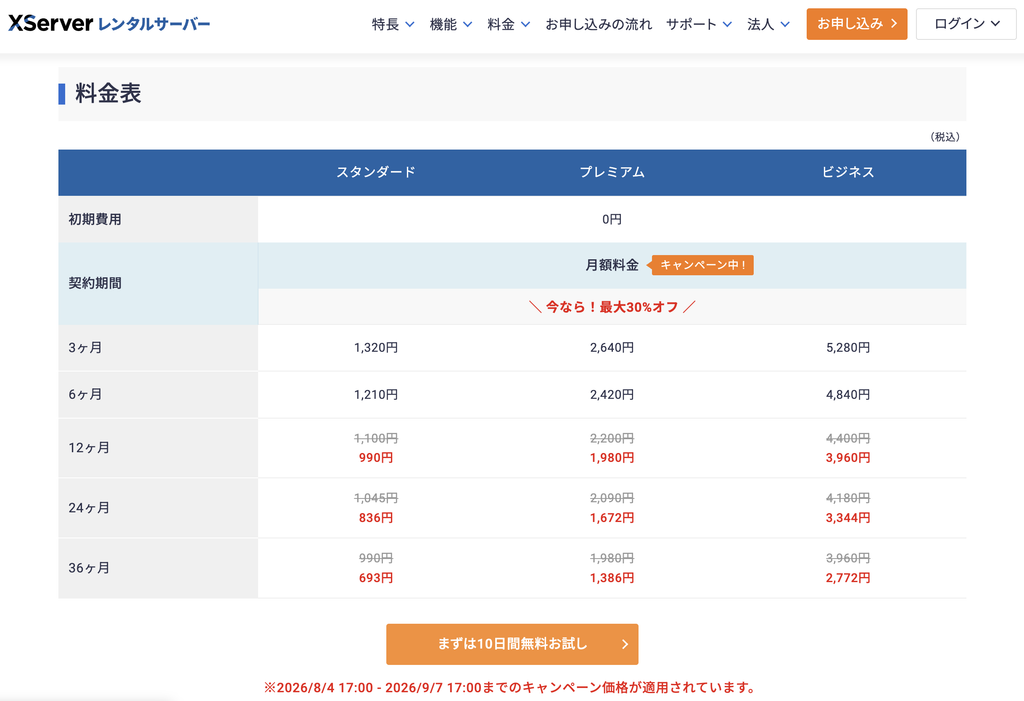Select the スタンダード column header
1024x701 pixels.
pyautogui.click(x=376, y=172)
